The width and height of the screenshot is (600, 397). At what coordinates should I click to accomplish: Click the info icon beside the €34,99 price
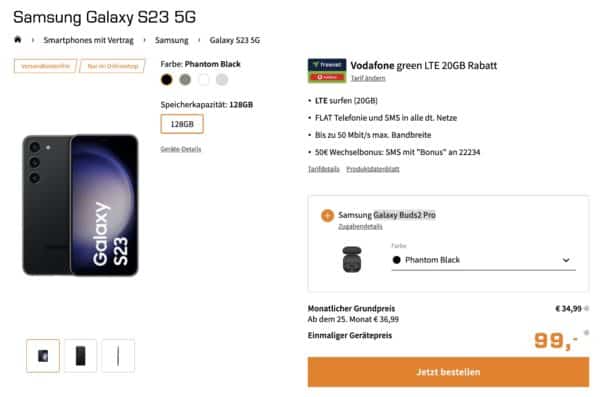pyautogui.click(x=587, y=308)
